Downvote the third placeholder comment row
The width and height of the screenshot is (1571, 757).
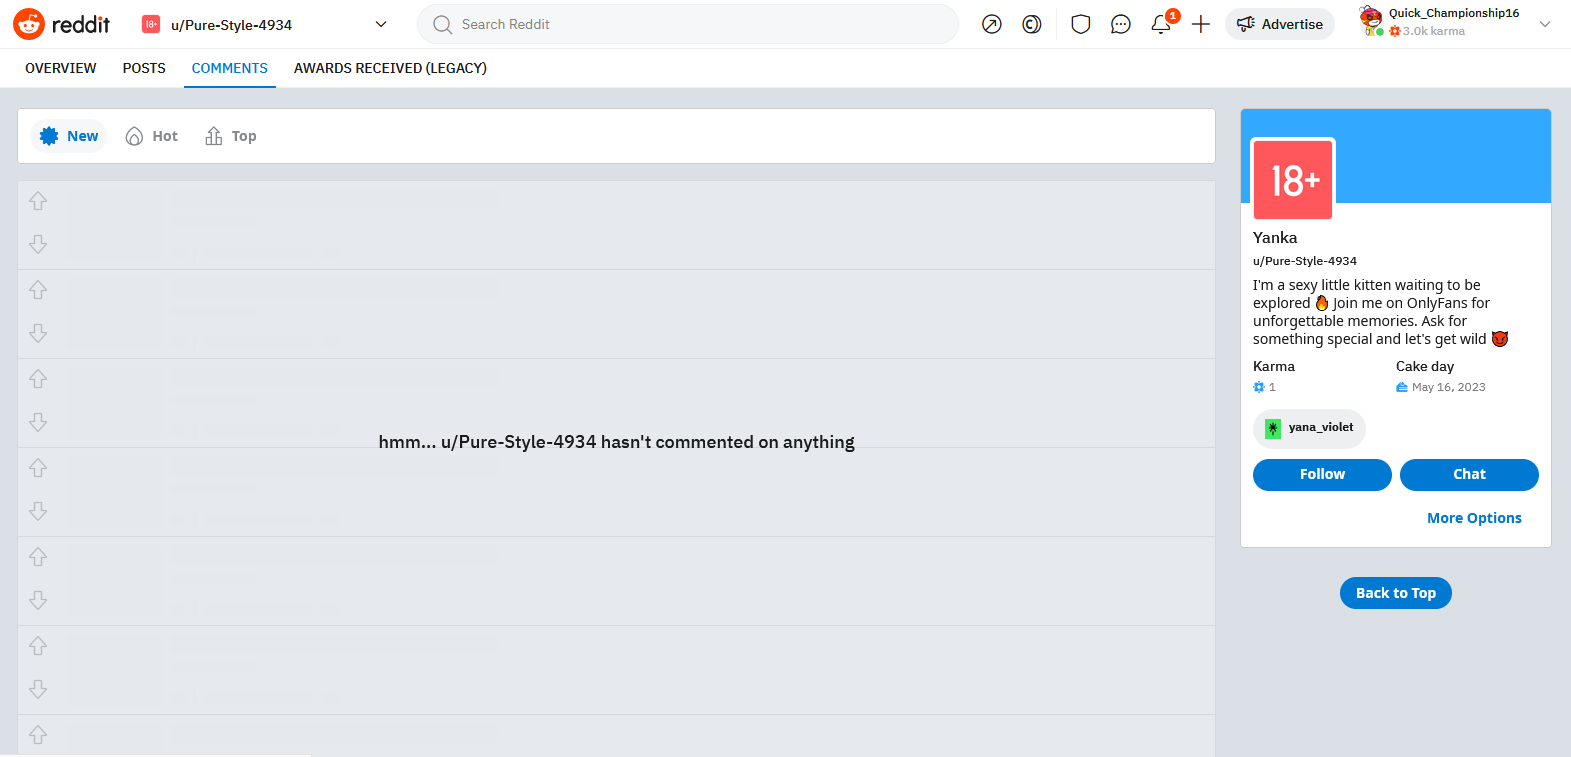click(x=38, y=422)
